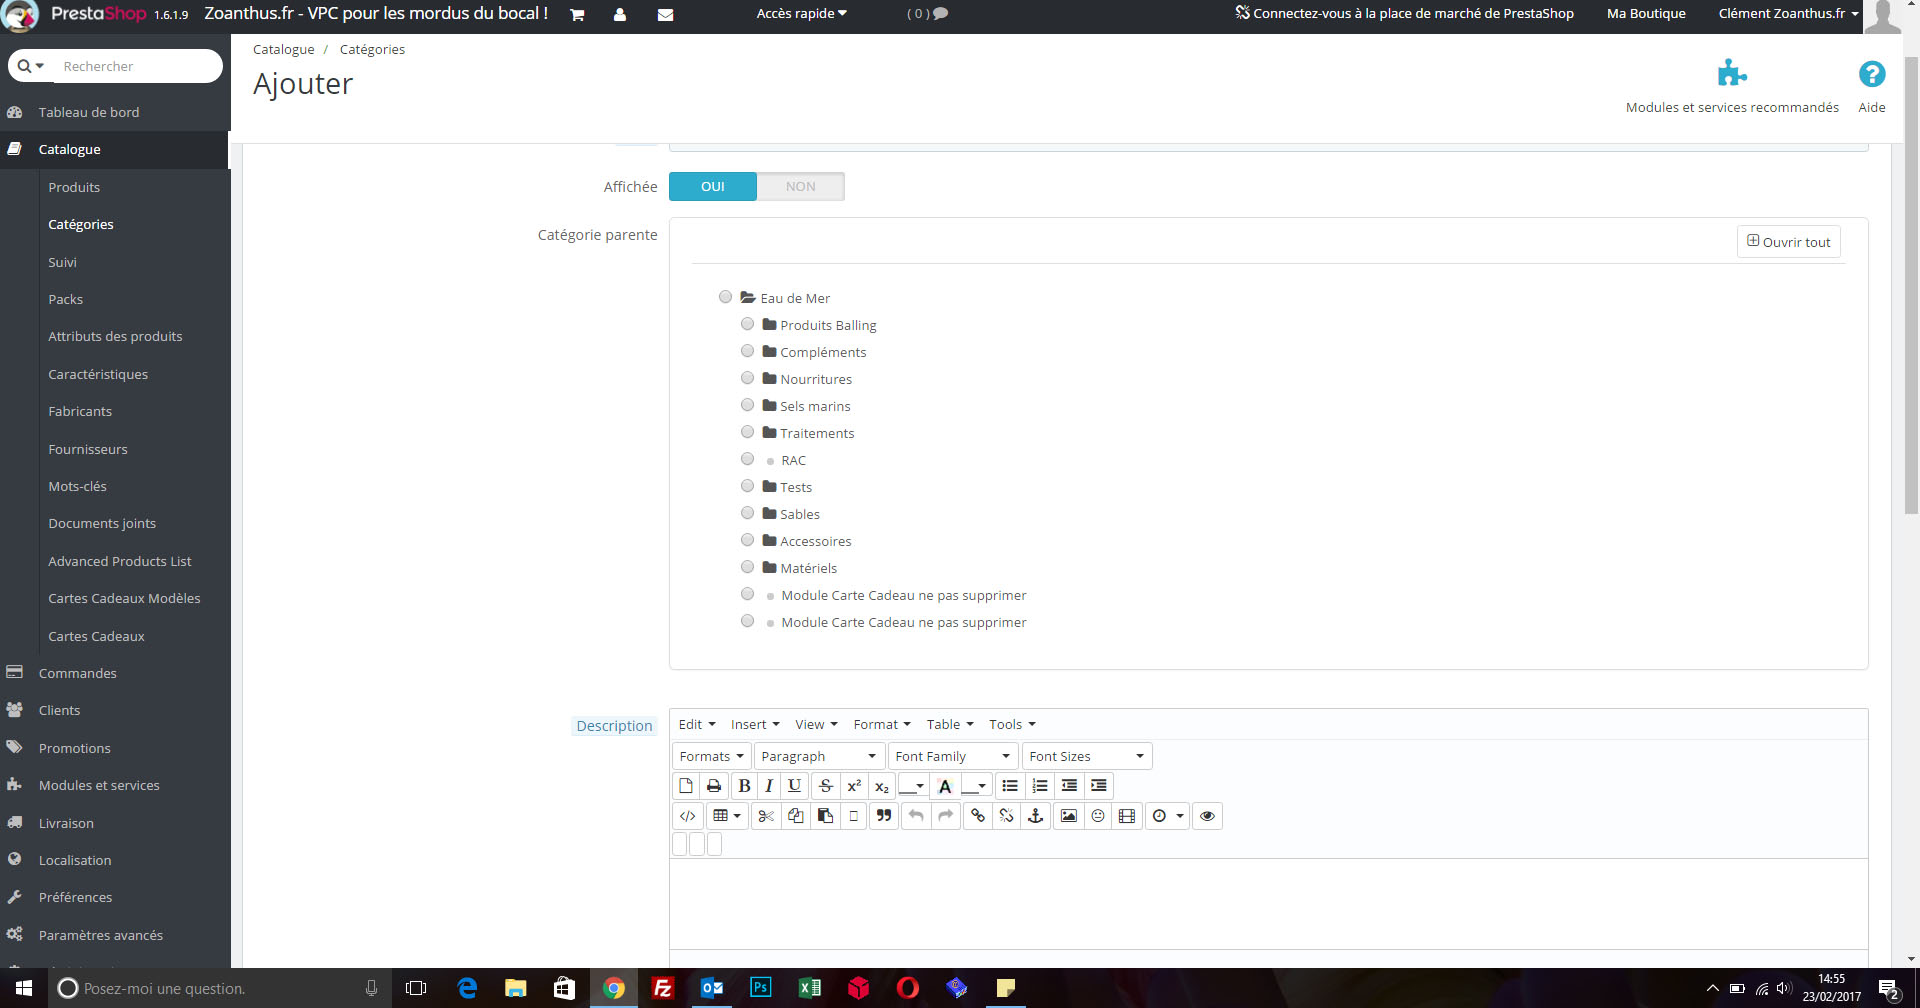The height and width of the screenshot is (1008, 1920).
Task: Open search type dropdown in sidebar
Action: coord(31,66)
